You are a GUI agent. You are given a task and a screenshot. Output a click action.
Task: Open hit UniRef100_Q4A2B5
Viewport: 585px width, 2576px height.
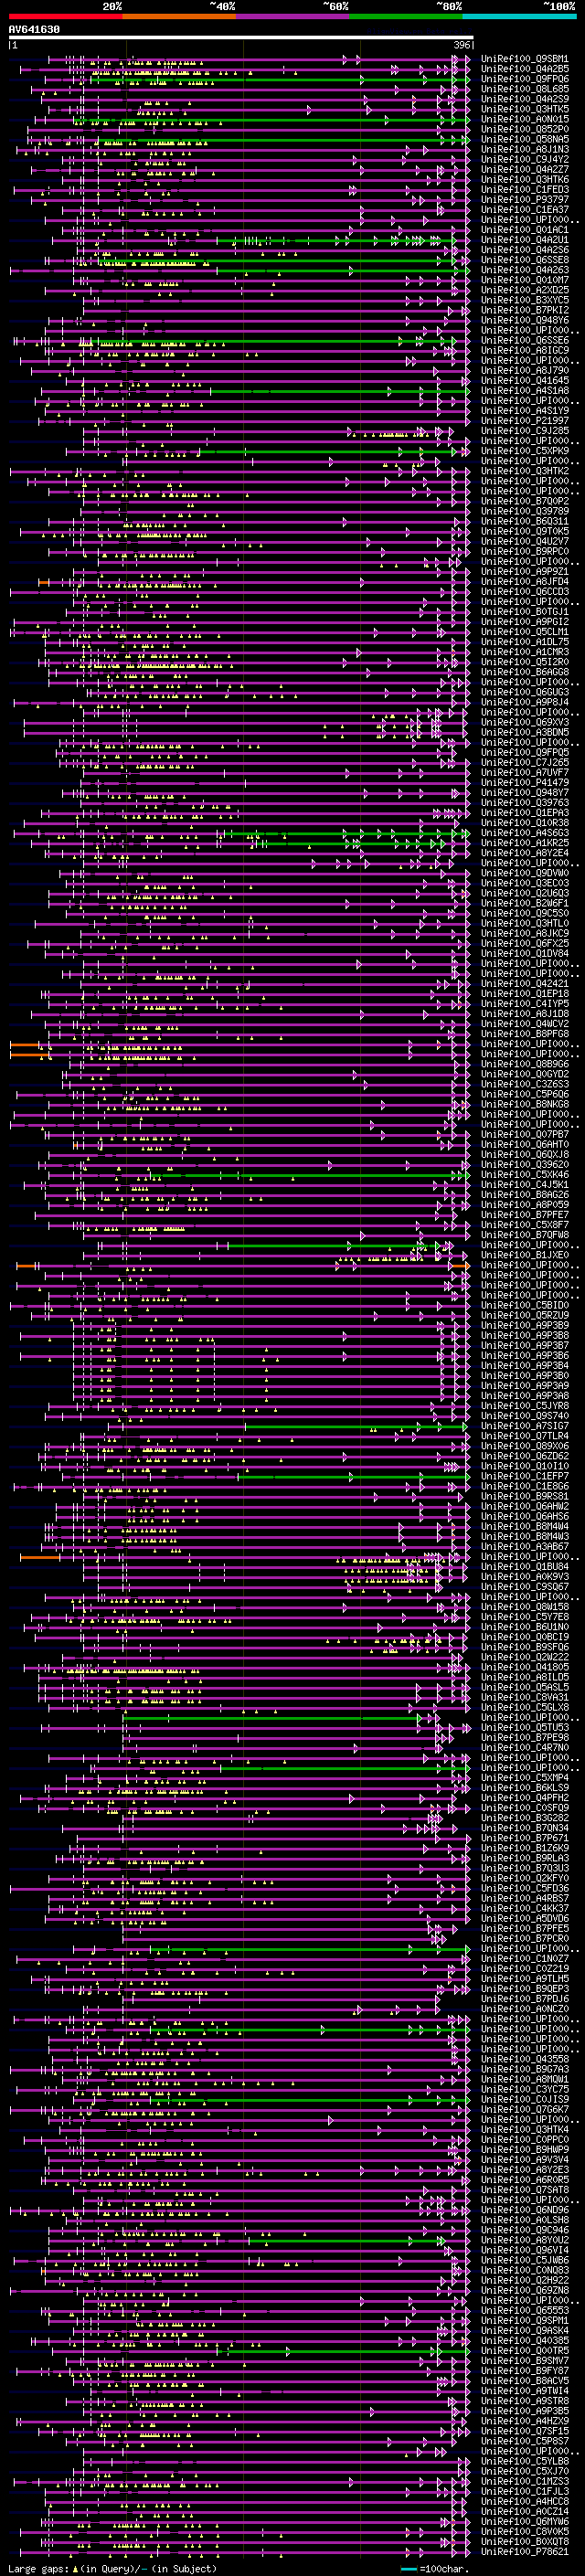[525, 69]
